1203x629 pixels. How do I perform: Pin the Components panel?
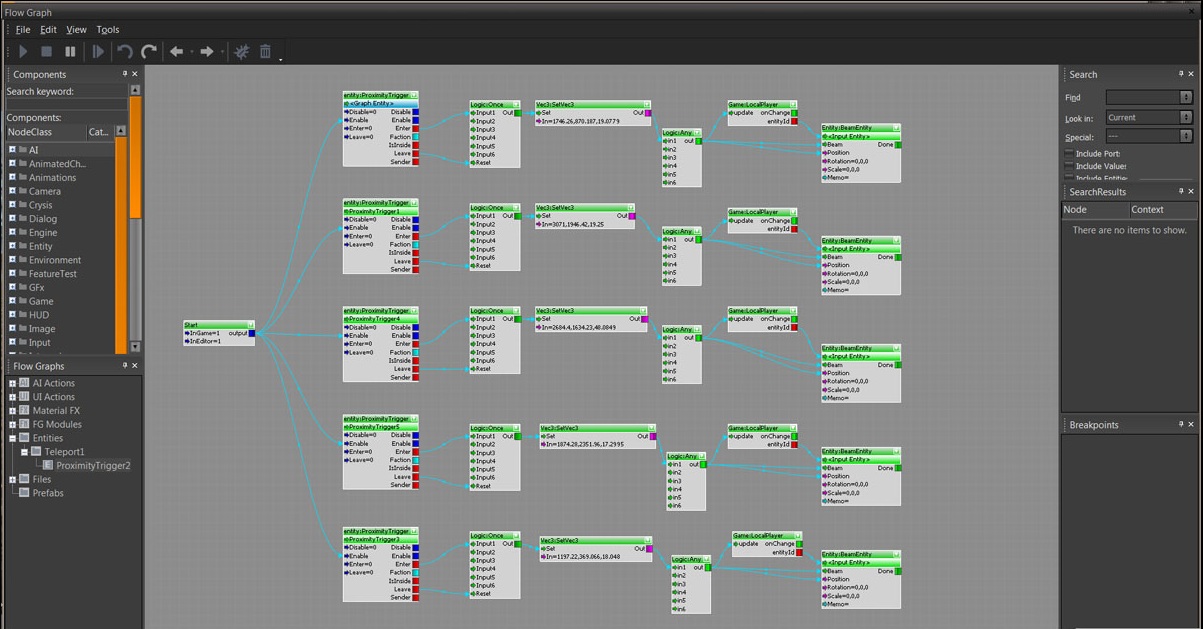125,74
